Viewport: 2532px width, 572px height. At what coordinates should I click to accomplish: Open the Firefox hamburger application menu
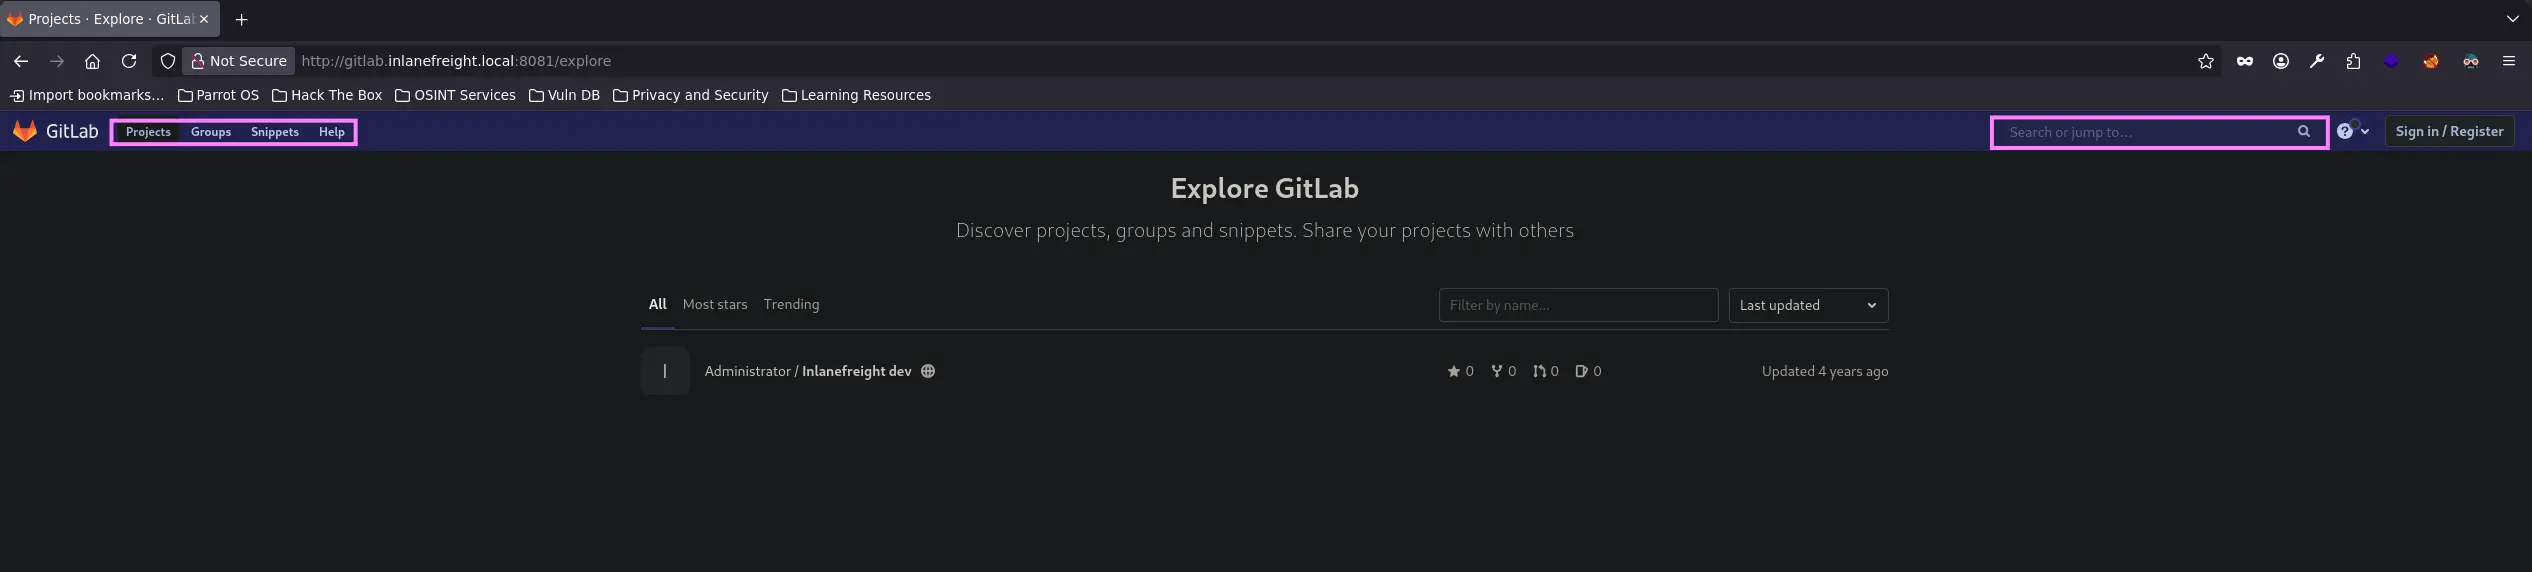pyautogui.click(x=2508, y=61)
